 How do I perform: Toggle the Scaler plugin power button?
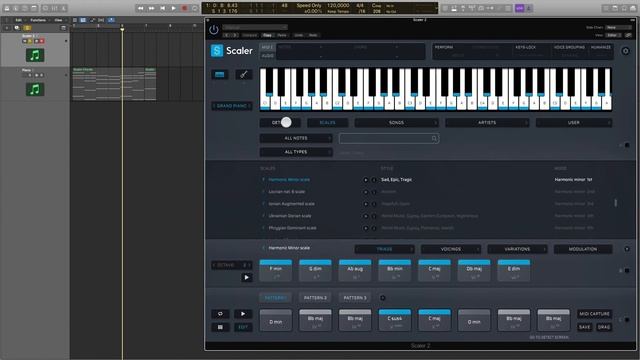(213, 30)
